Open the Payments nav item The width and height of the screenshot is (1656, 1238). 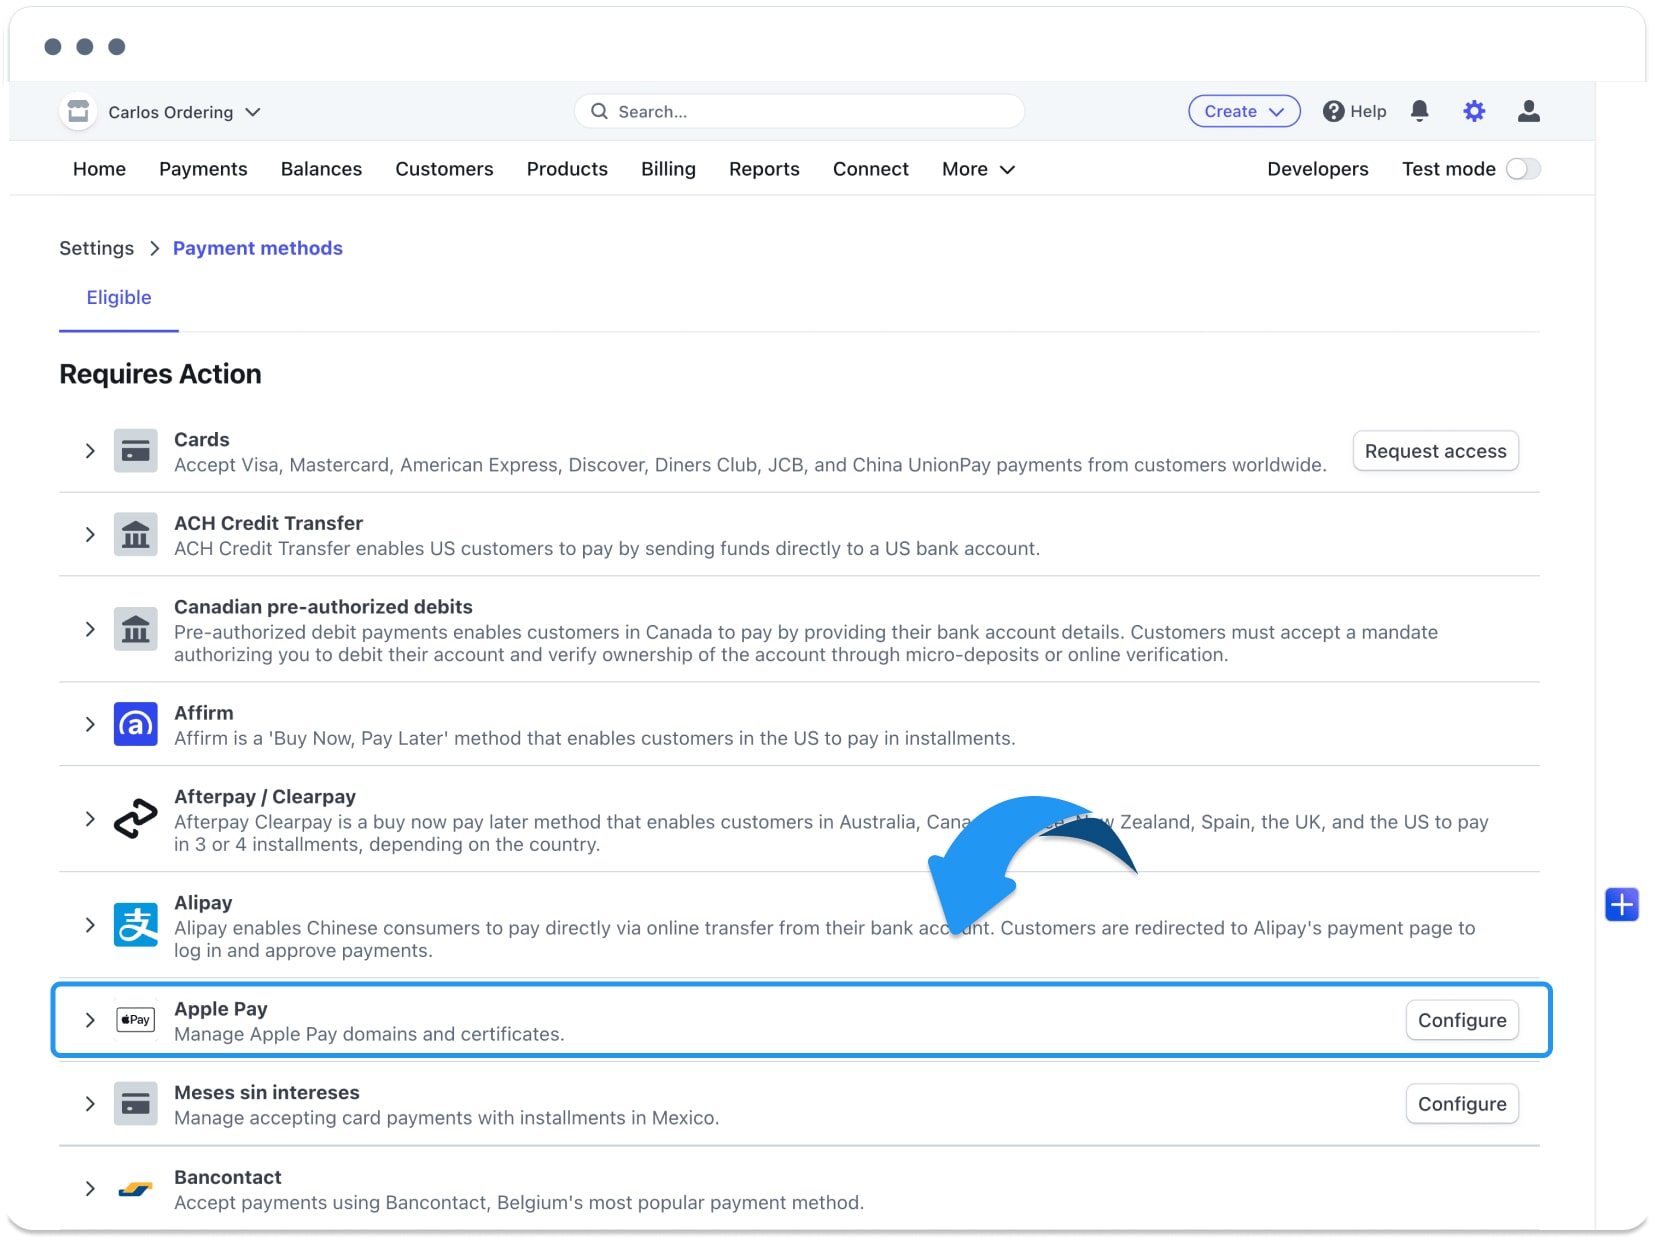point(203,169)
